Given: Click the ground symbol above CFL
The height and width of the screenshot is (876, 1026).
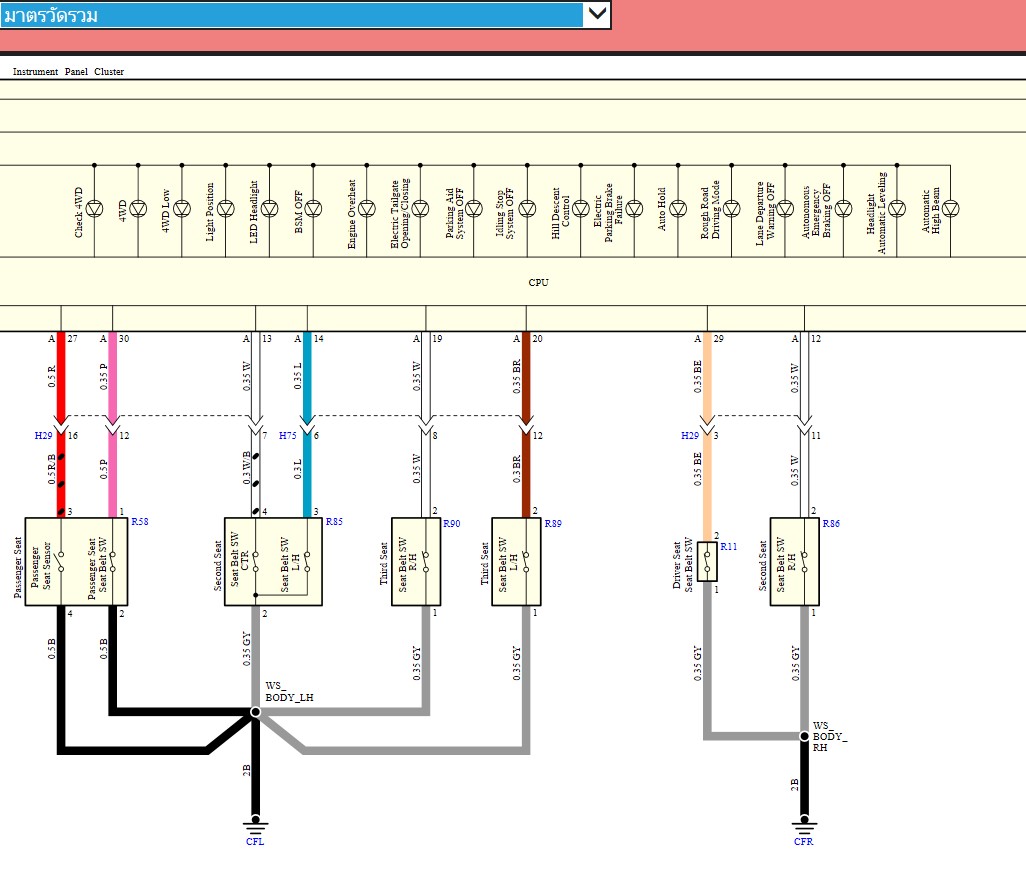Looking at the screenshot, I should point(255,826).
